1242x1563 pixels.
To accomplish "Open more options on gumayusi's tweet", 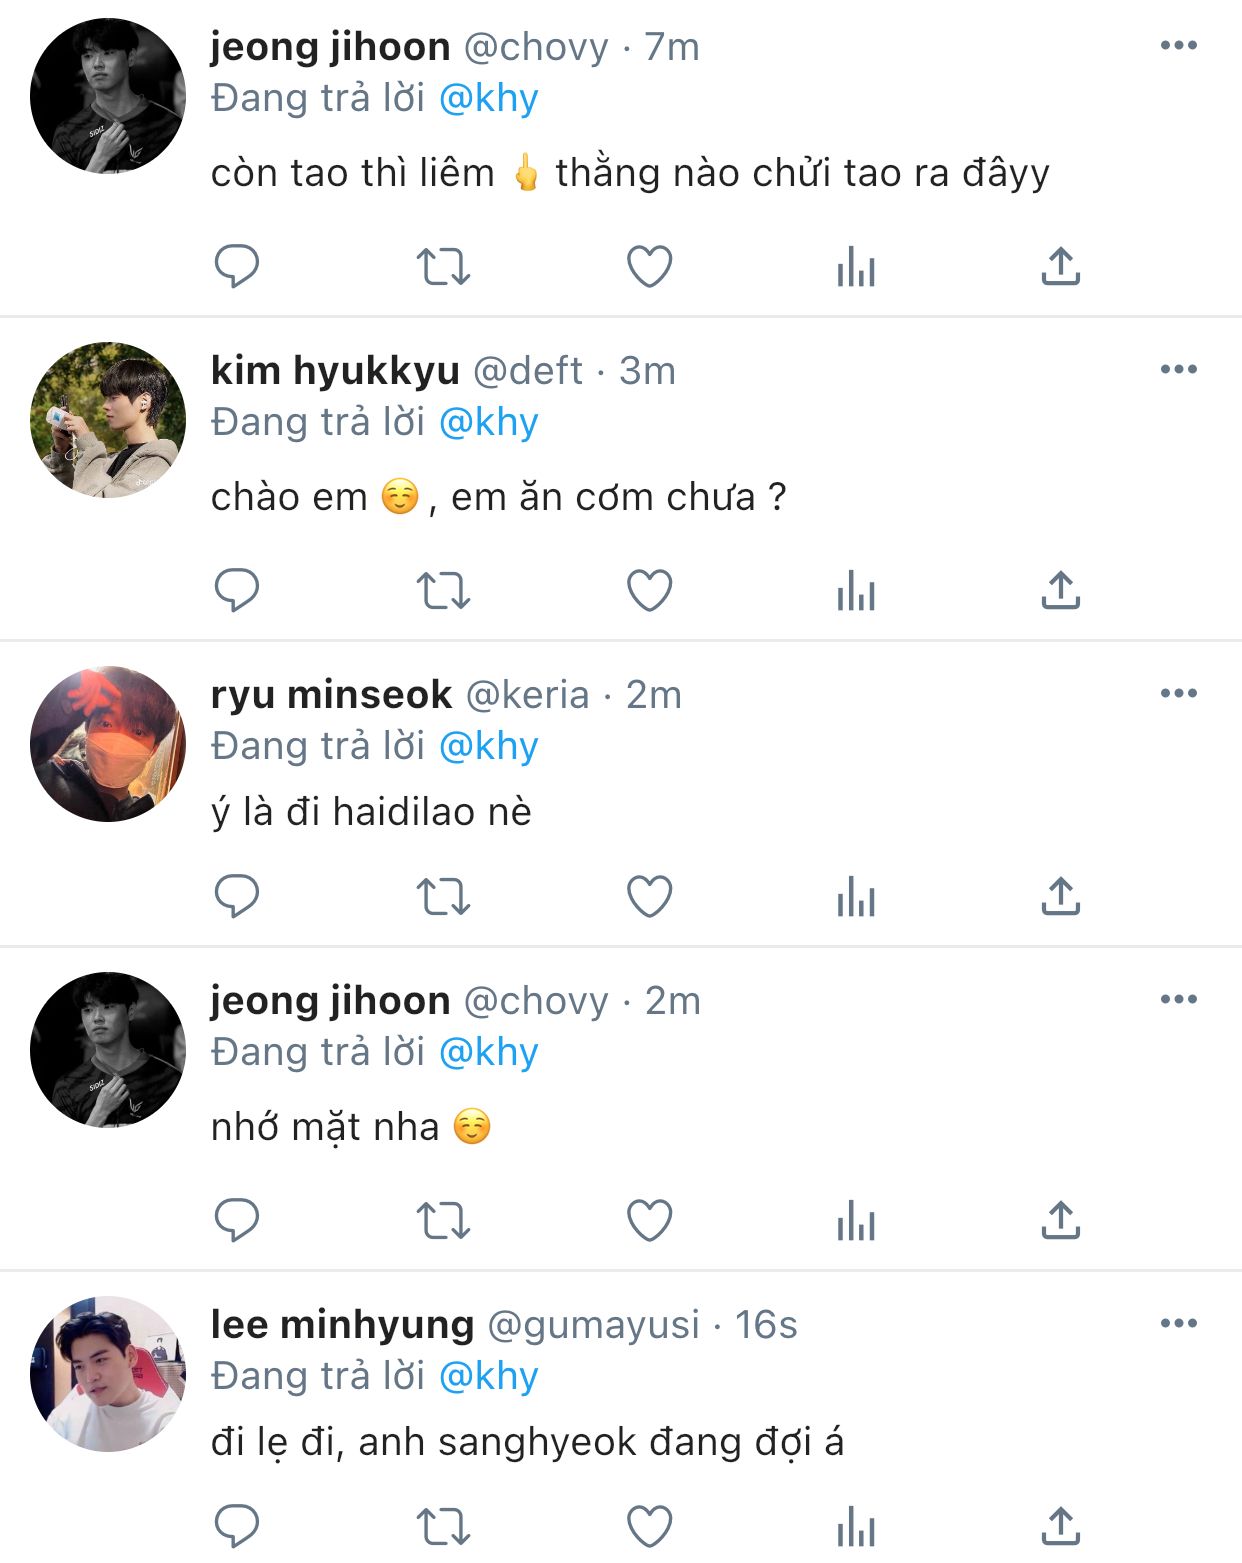I will click(1178, 1324).
